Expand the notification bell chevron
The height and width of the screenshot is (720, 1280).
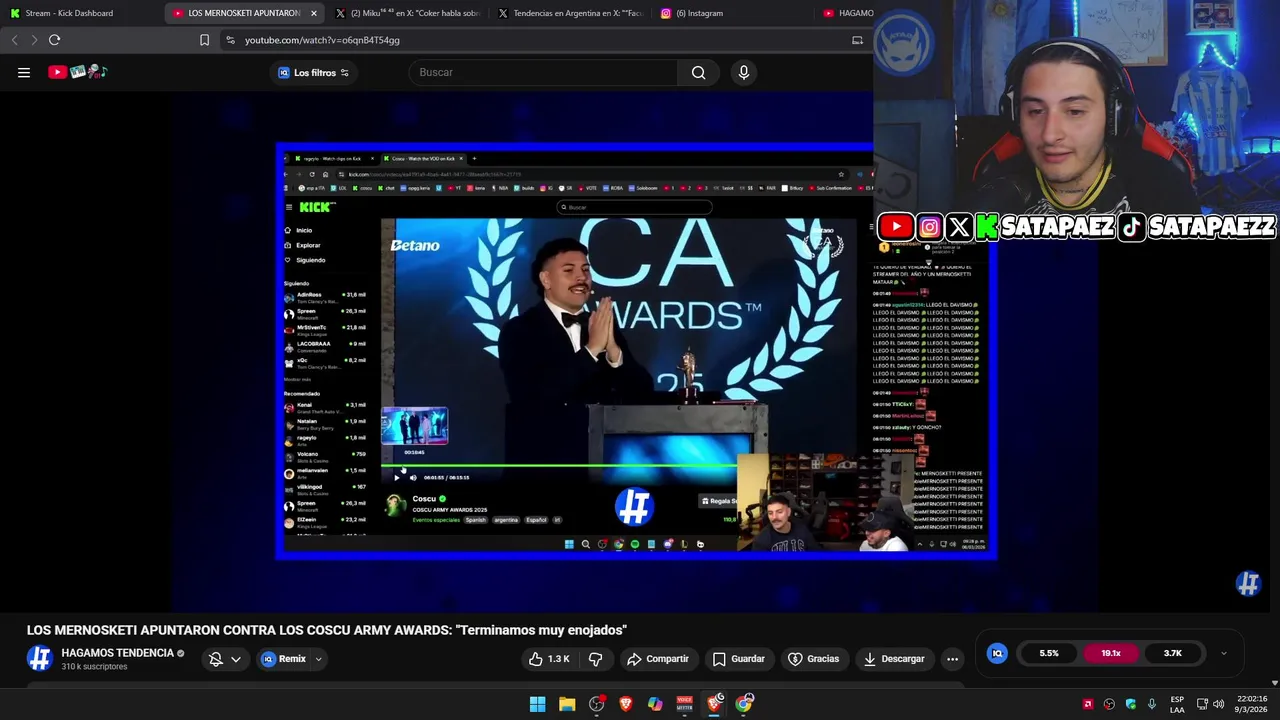(236, 659)
